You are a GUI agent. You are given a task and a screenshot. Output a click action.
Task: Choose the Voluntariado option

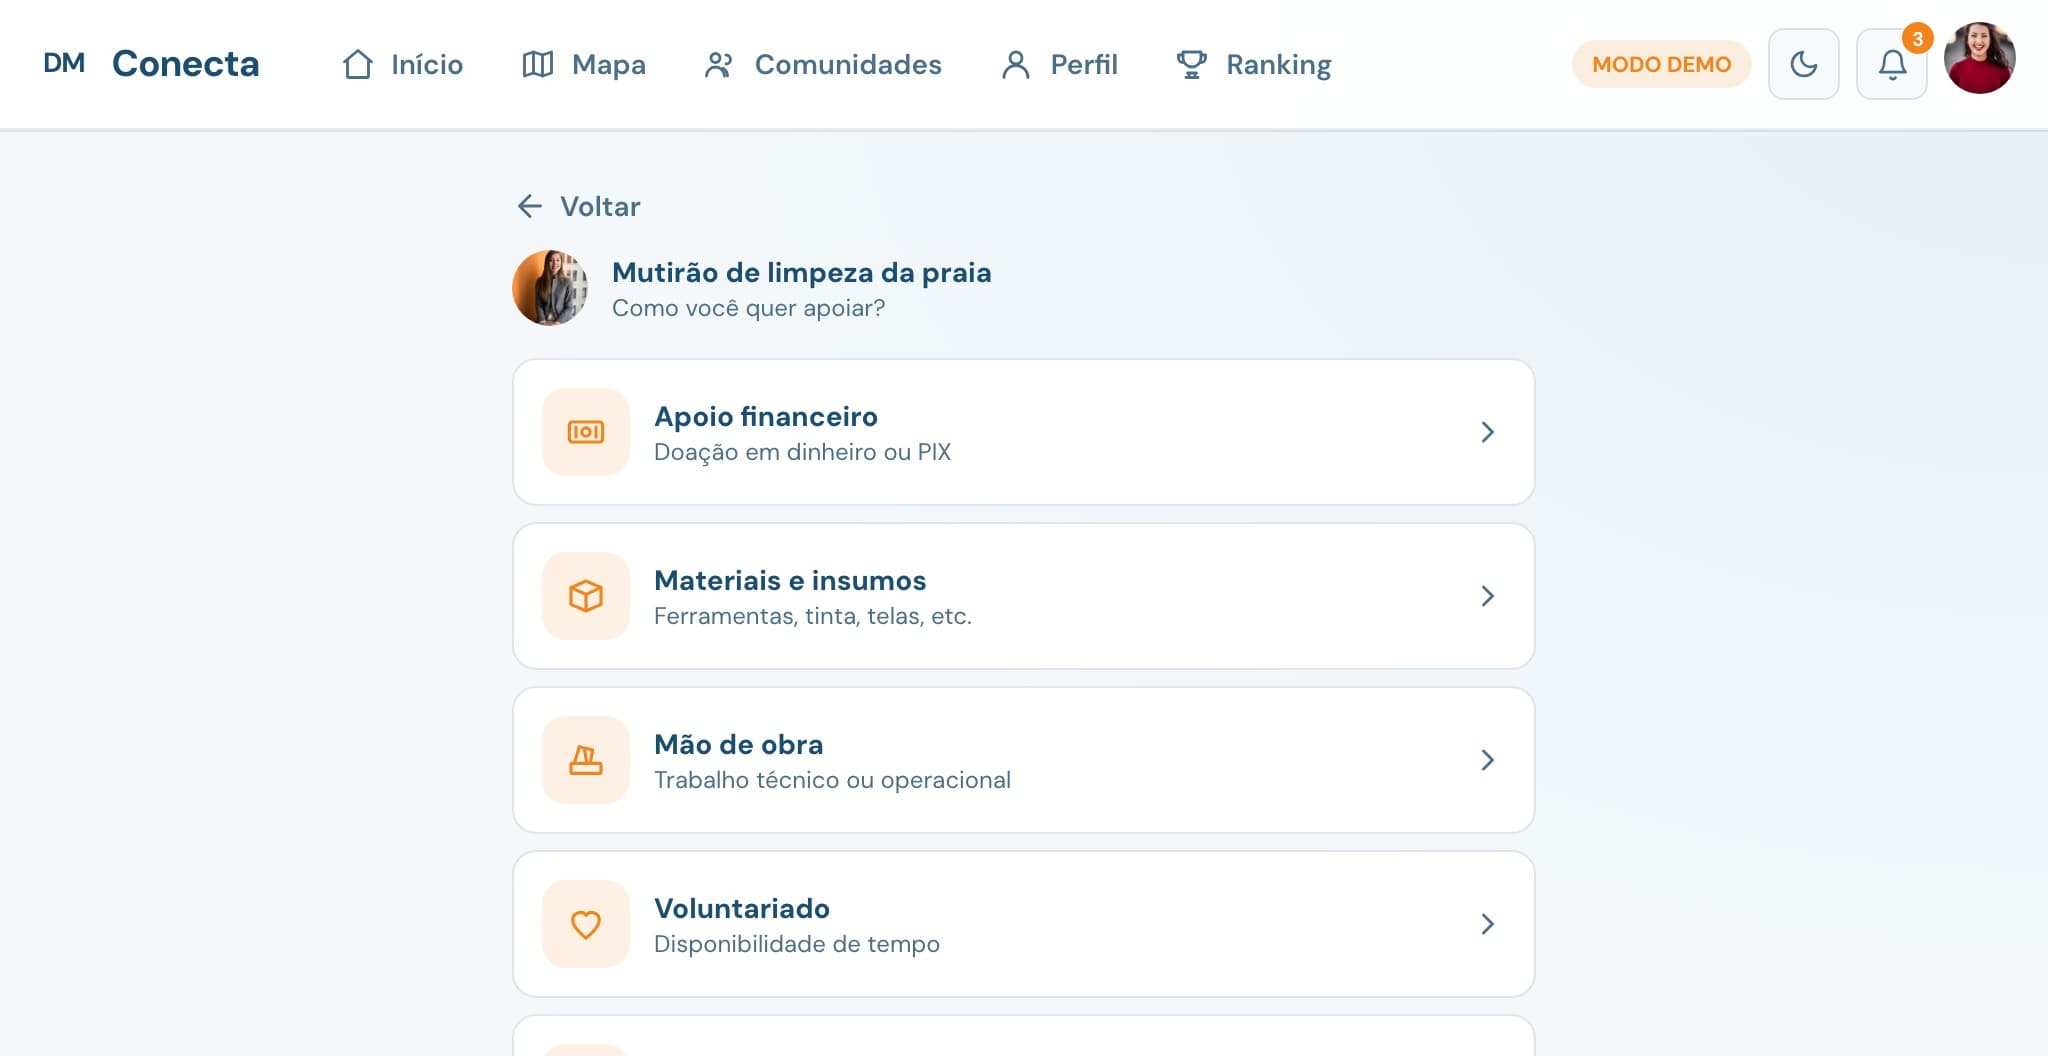(1024, 924)
